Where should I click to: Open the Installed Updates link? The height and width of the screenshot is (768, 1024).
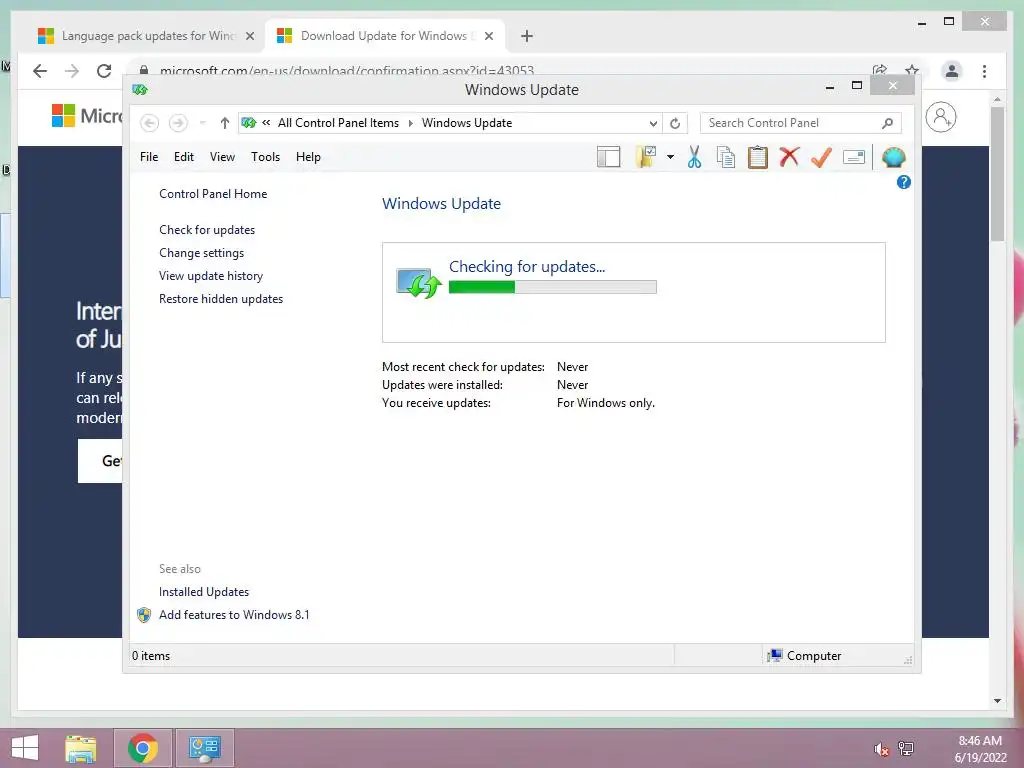tap(204, 592)
